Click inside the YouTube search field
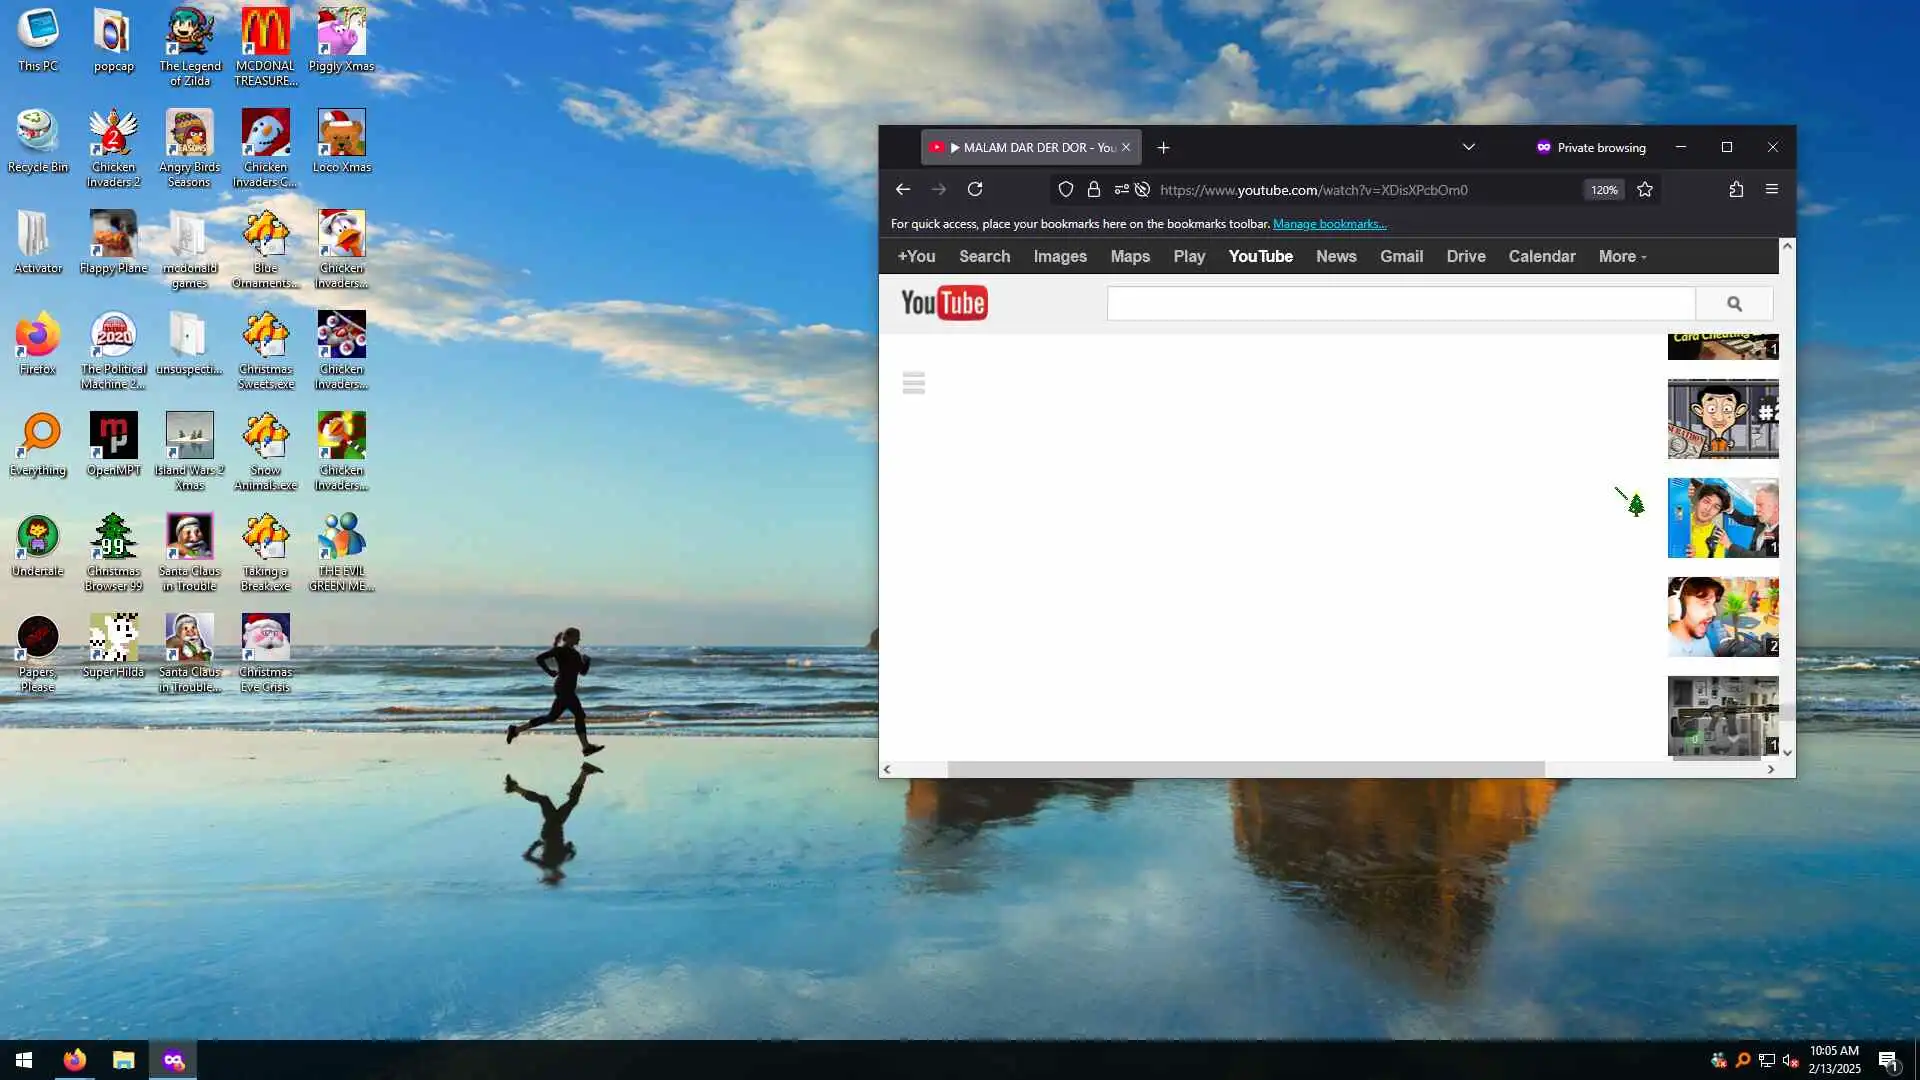This screenshot has height=1080, width=1920. [1400, 304]
